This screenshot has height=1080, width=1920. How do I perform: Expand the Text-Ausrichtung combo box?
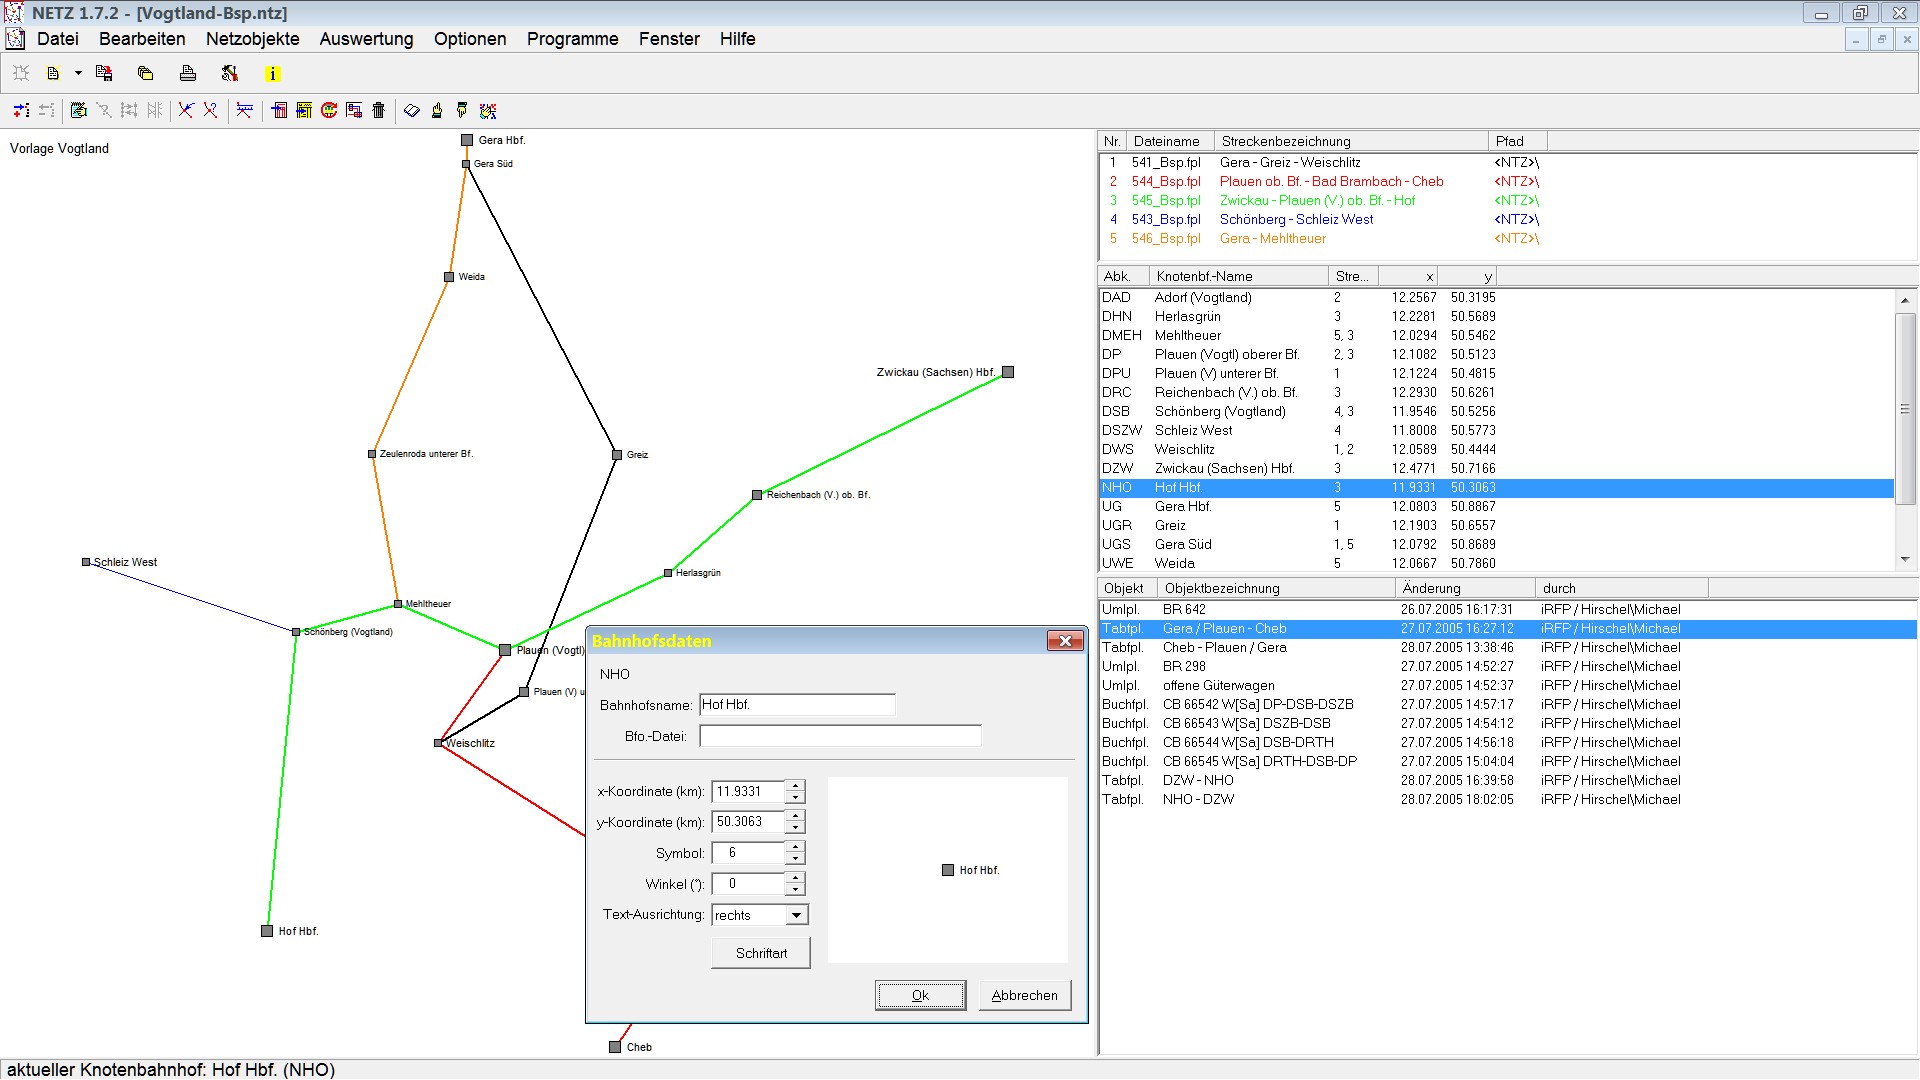pos(796,915)
